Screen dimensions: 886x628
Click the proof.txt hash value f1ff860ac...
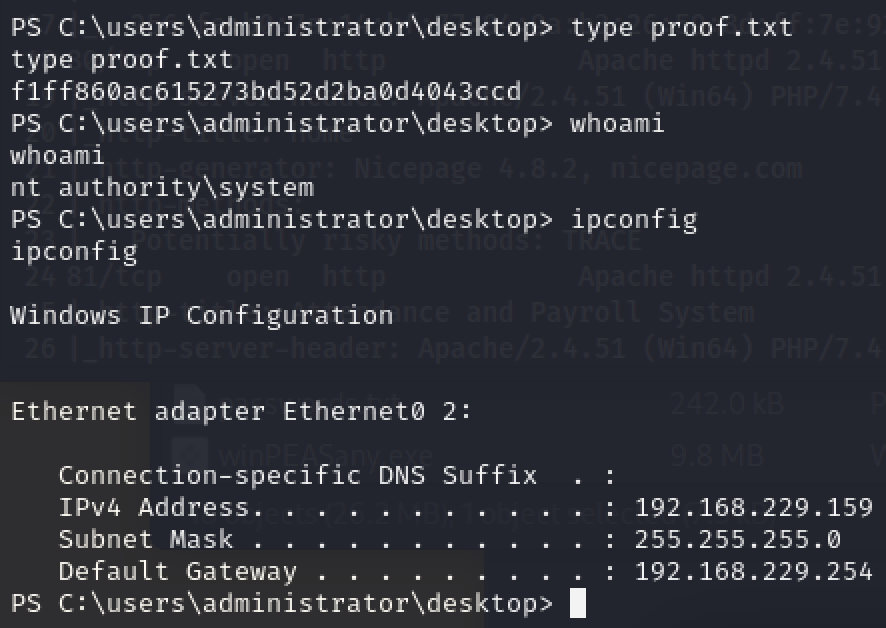(266, 92)
